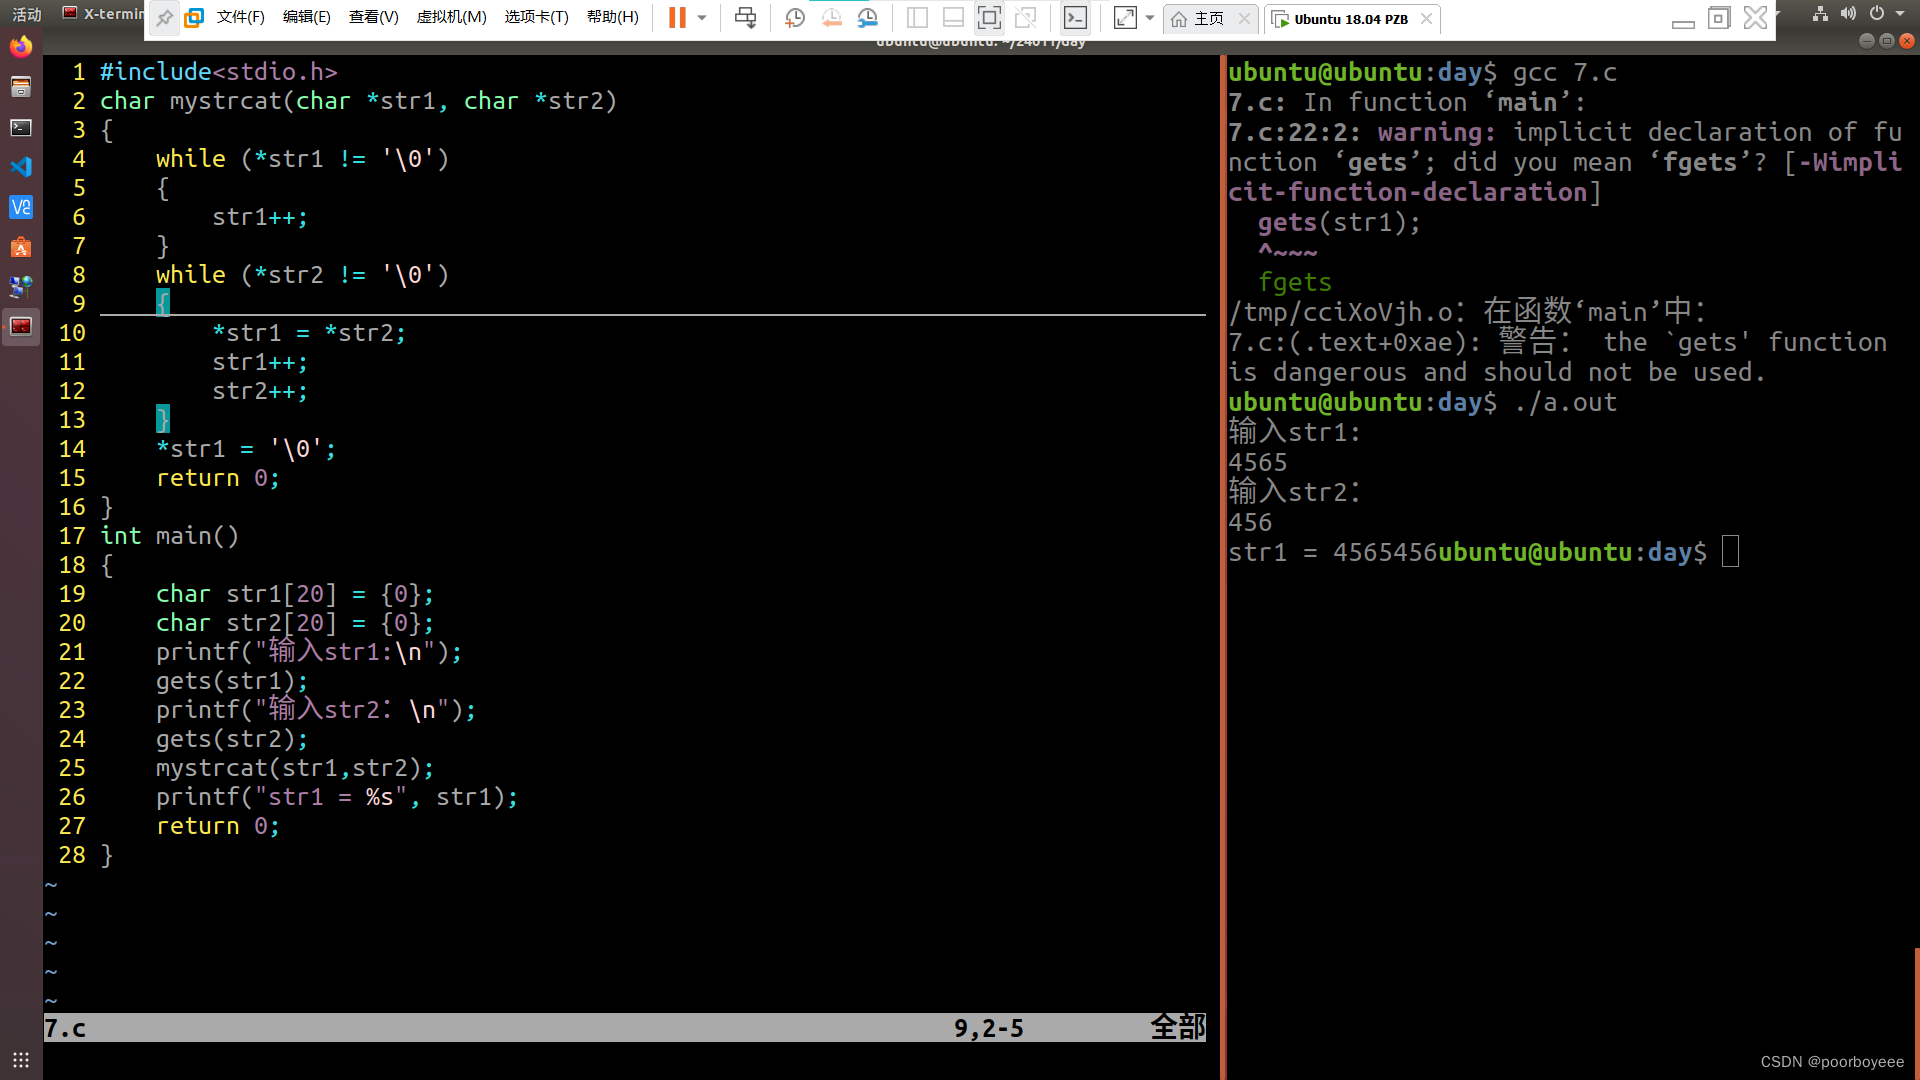The height and width of the screenshot is (1080, 1920).
Task: Click the 活动 activities button
Action: 26,14
